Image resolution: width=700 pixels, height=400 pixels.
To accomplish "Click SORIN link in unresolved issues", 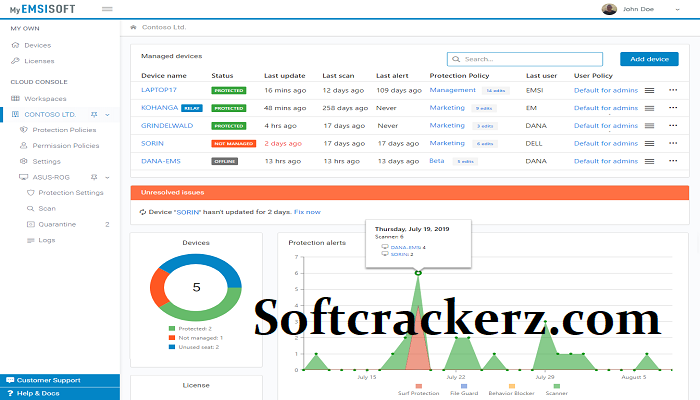I will click(188, 212).
